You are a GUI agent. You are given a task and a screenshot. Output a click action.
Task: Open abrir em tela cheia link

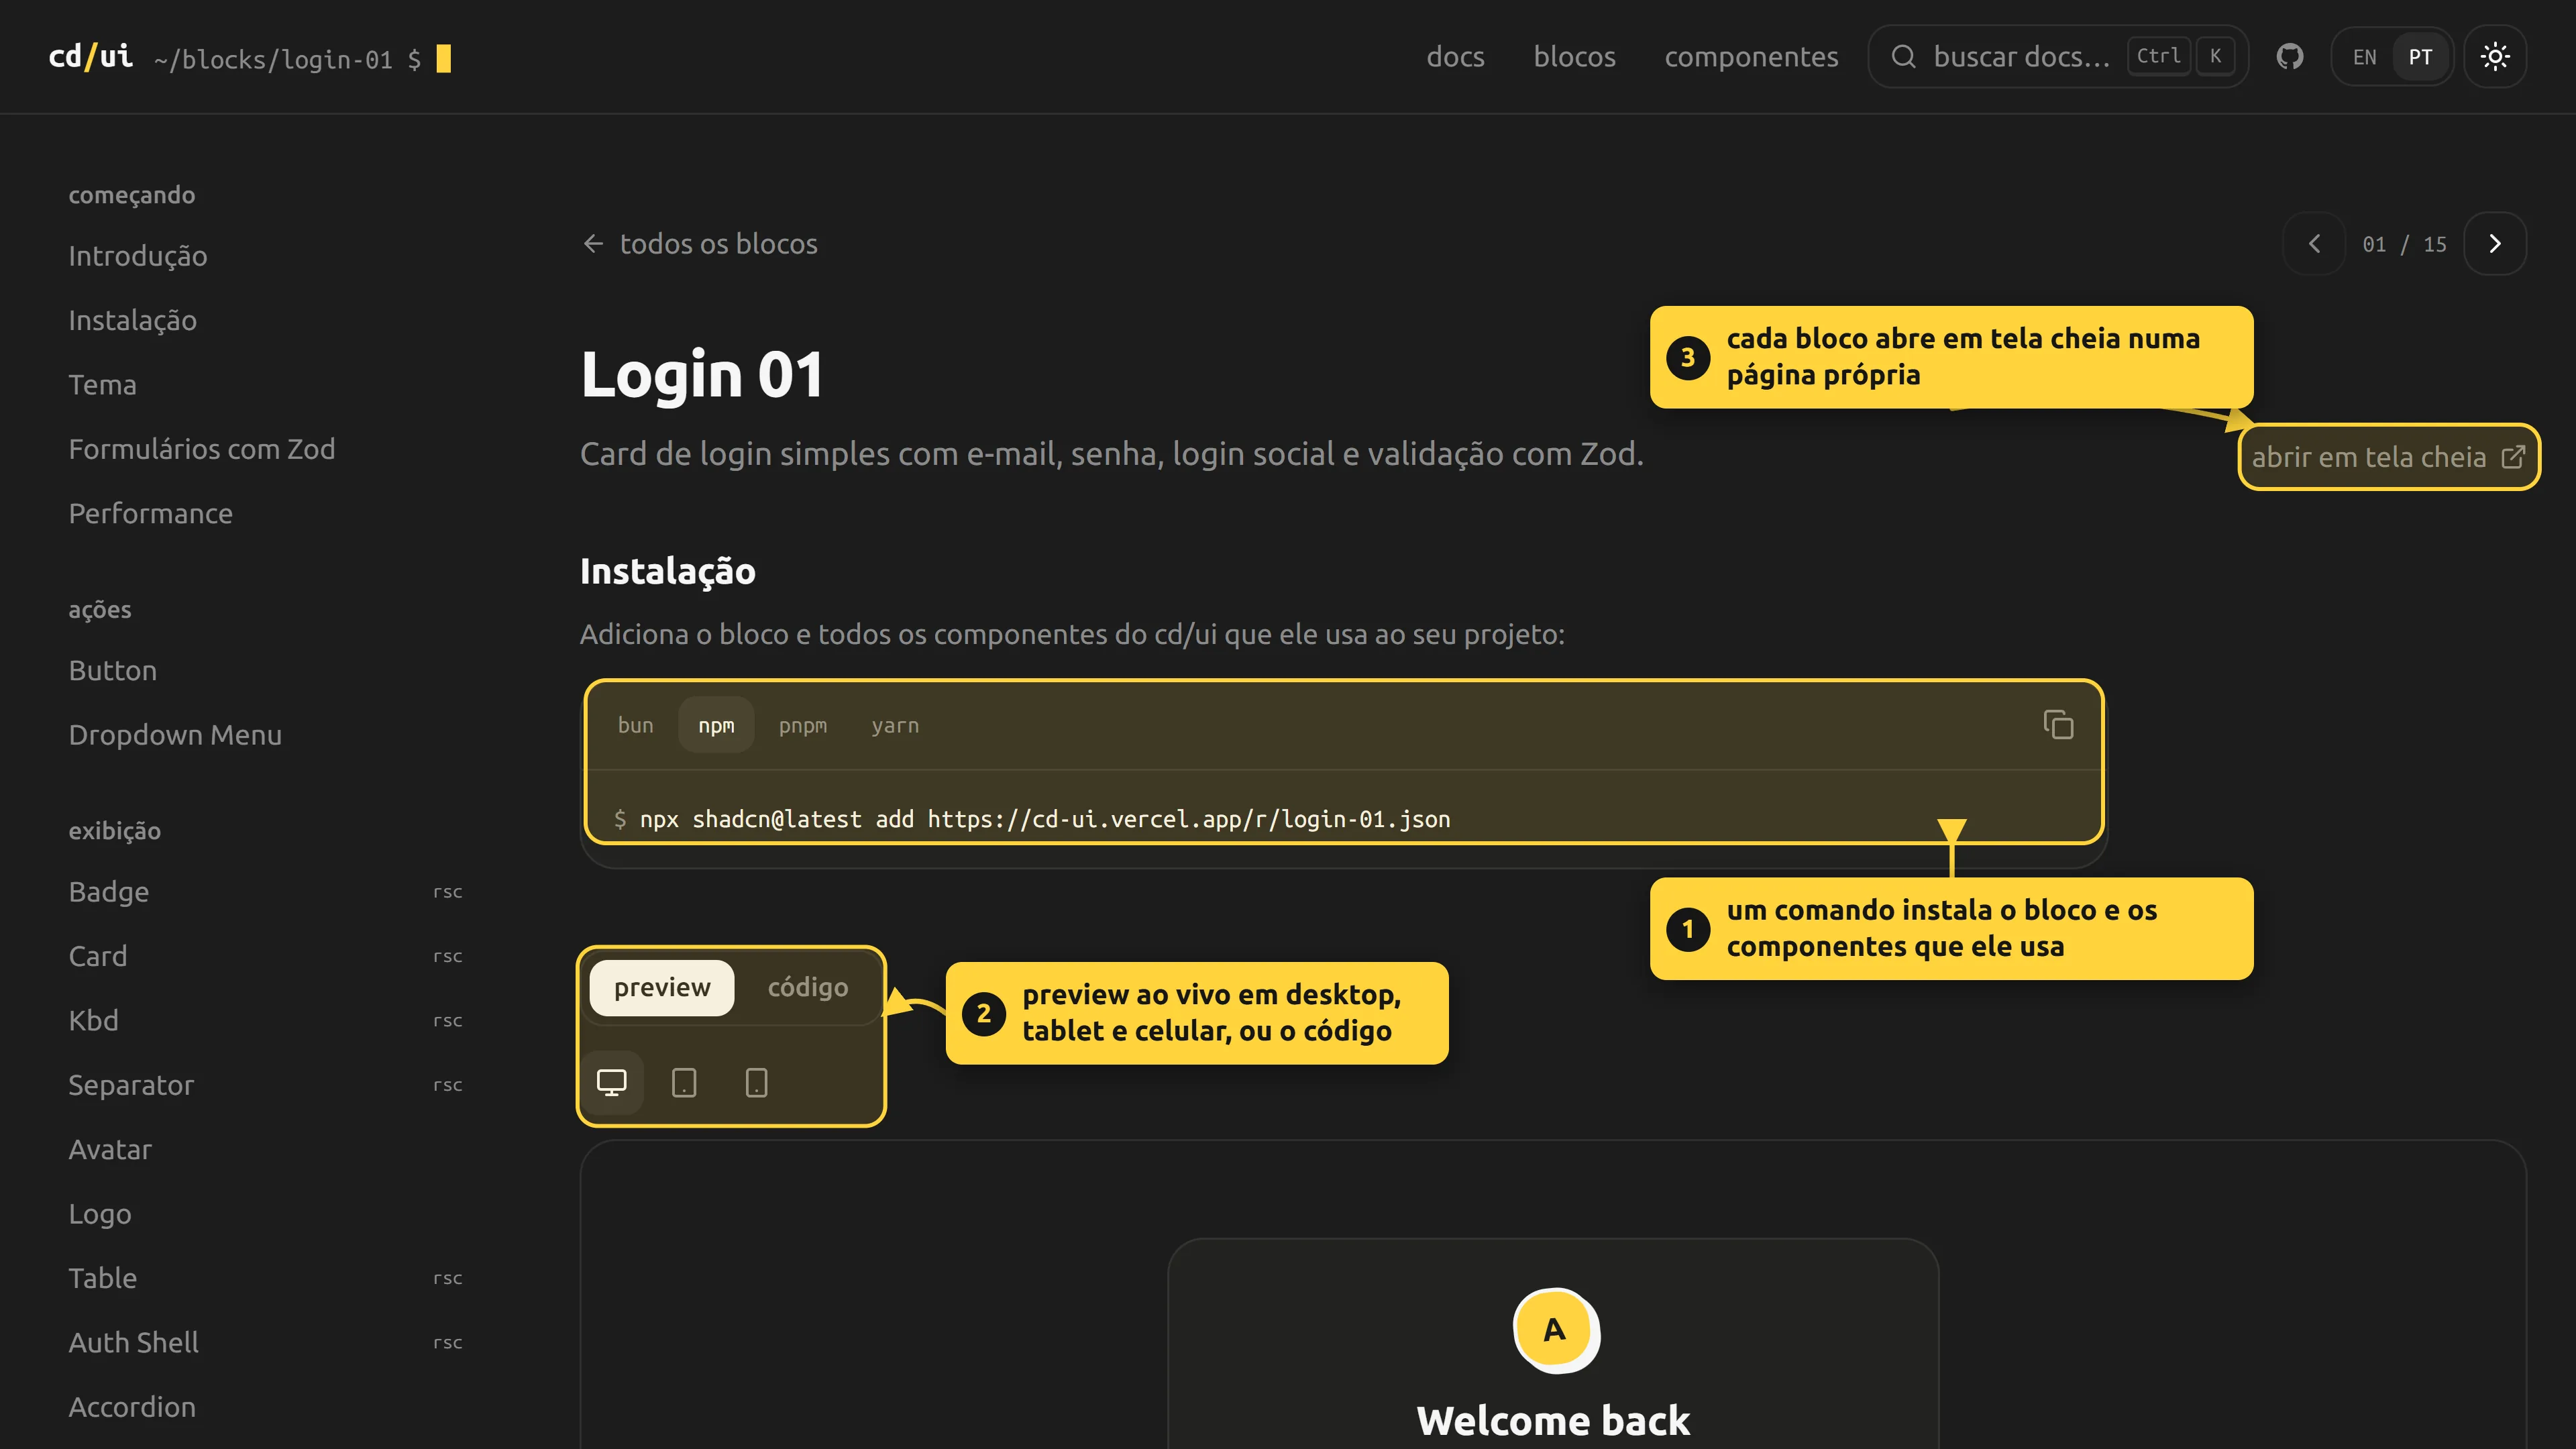2388,457
